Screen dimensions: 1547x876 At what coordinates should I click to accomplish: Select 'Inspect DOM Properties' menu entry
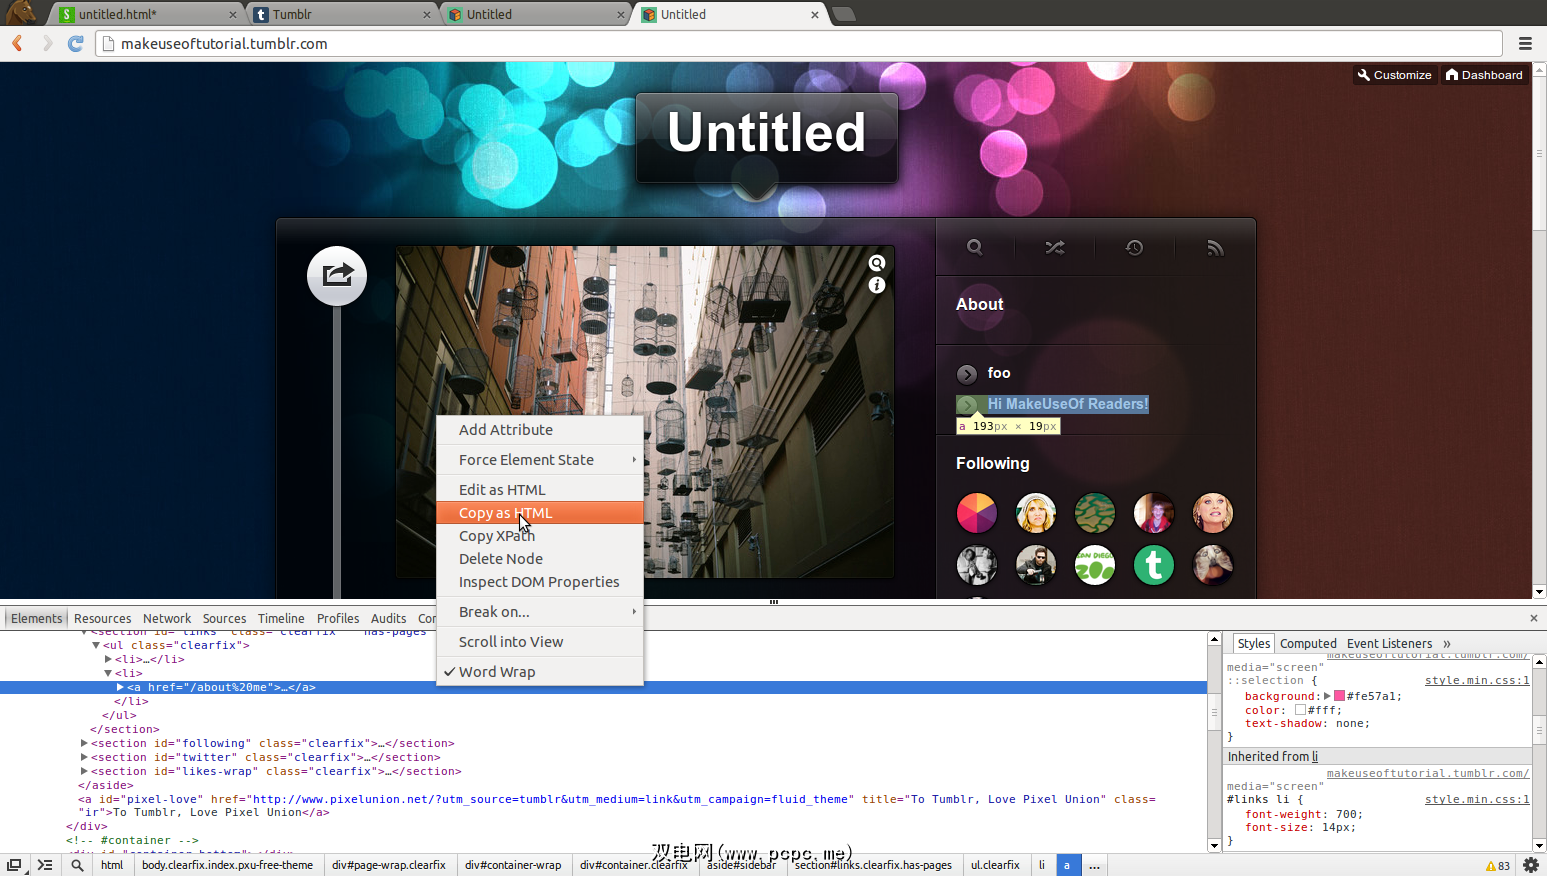pyautogui.click(x=540, y=582)
